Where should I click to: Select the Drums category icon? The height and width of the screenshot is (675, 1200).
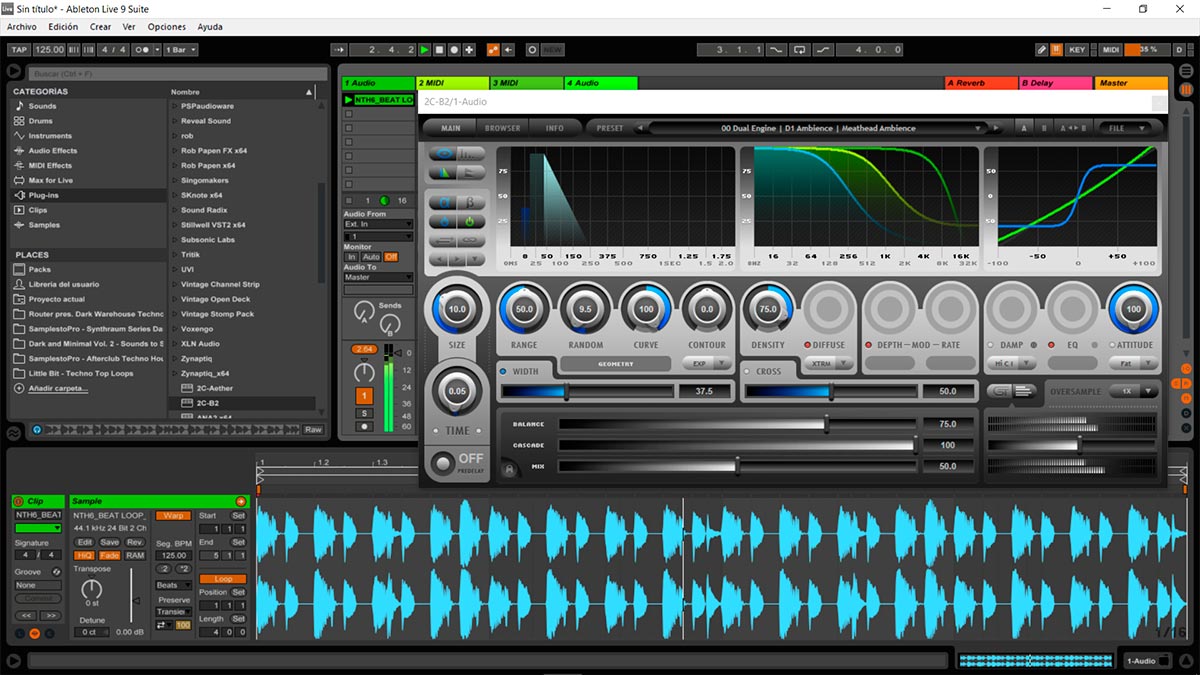click(20, 121)
